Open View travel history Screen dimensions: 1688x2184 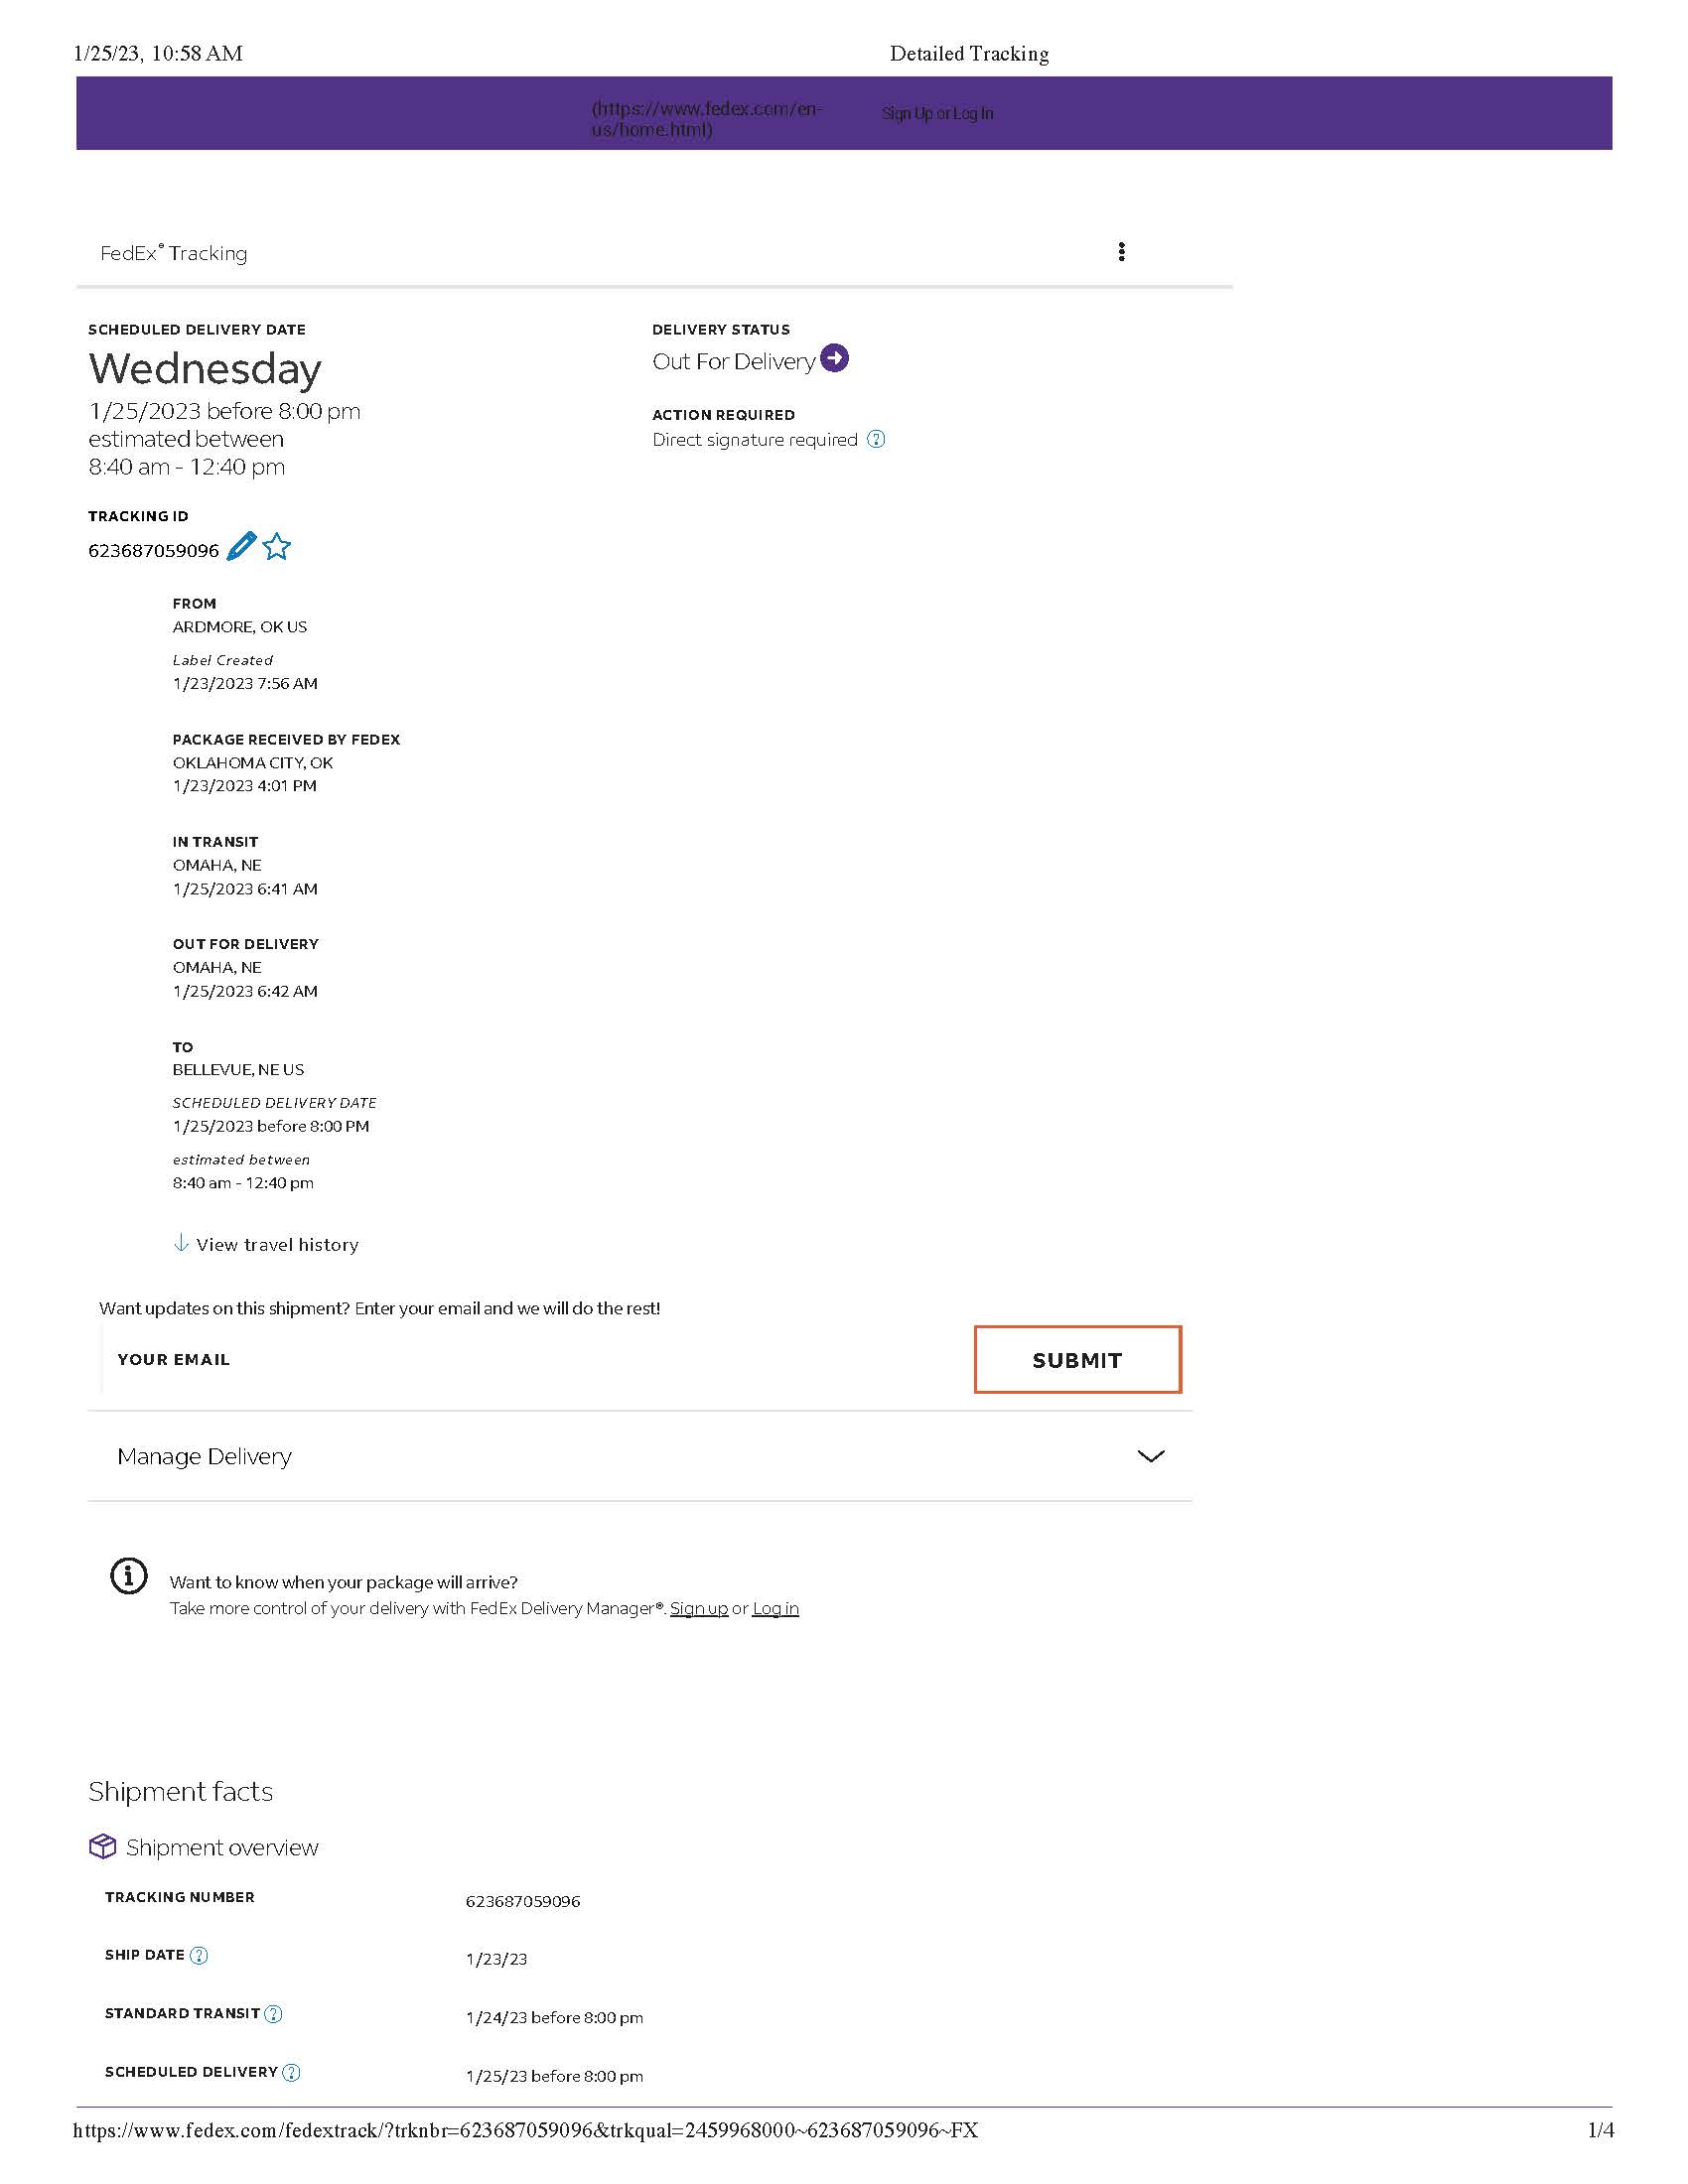277,1244
